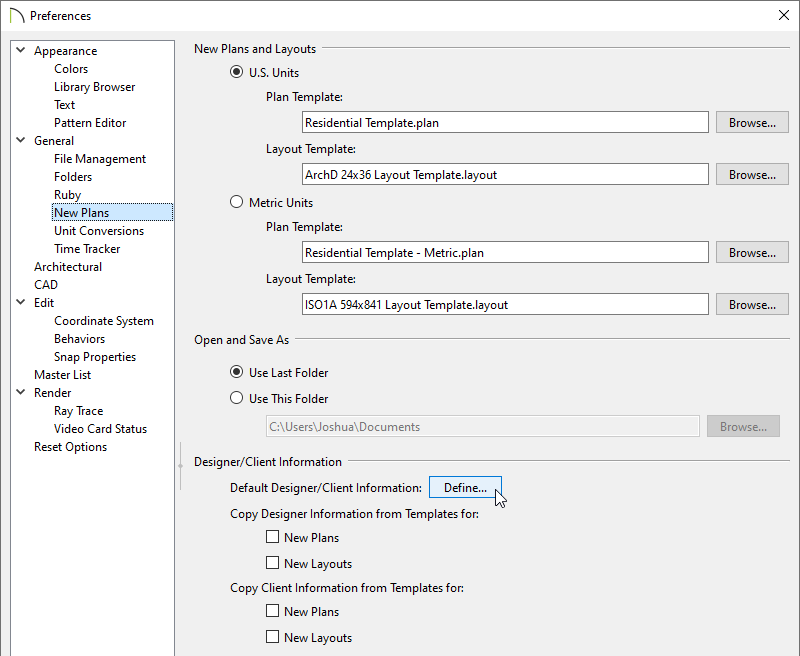Image resolution: width=800 pixels, height=656 pixels.
Task: Browse for ISO1A 594x841 Layout Template
Action: coord(752,305)
